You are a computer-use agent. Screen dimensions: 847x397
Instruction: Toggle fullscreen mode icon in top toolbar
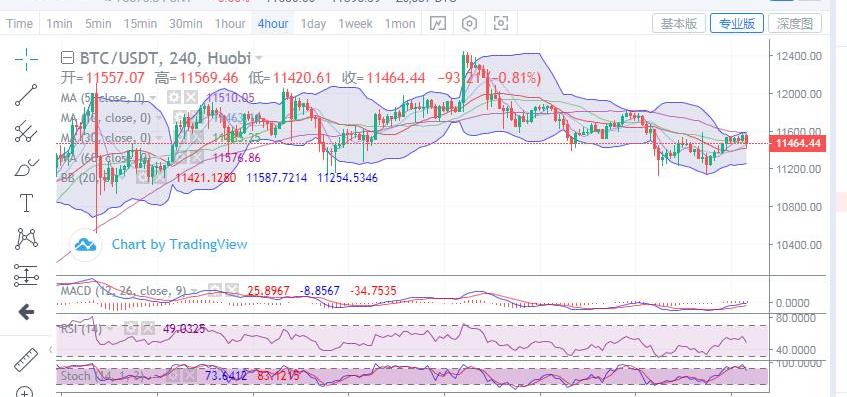[x=501, y=23]
